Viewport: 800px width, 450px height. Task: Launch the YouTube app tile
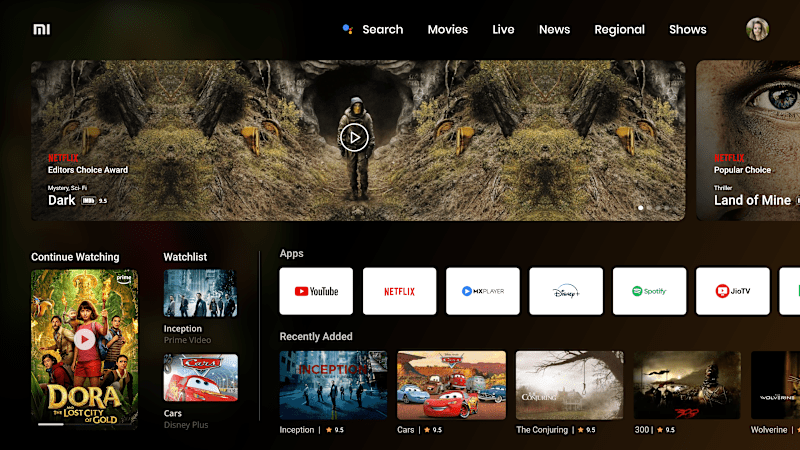click(x=316, y=291)
